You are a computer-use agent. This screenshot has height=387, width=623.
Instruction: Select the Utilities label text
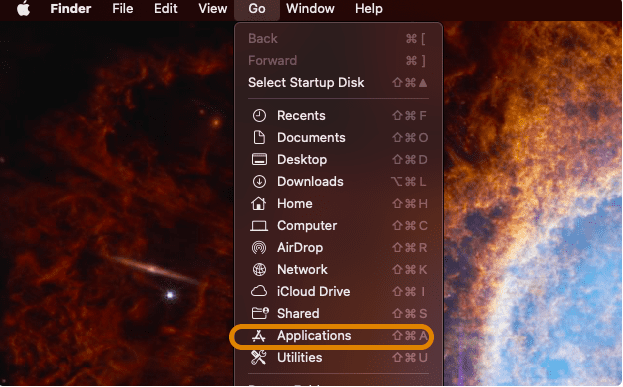[x=300, y=357]
